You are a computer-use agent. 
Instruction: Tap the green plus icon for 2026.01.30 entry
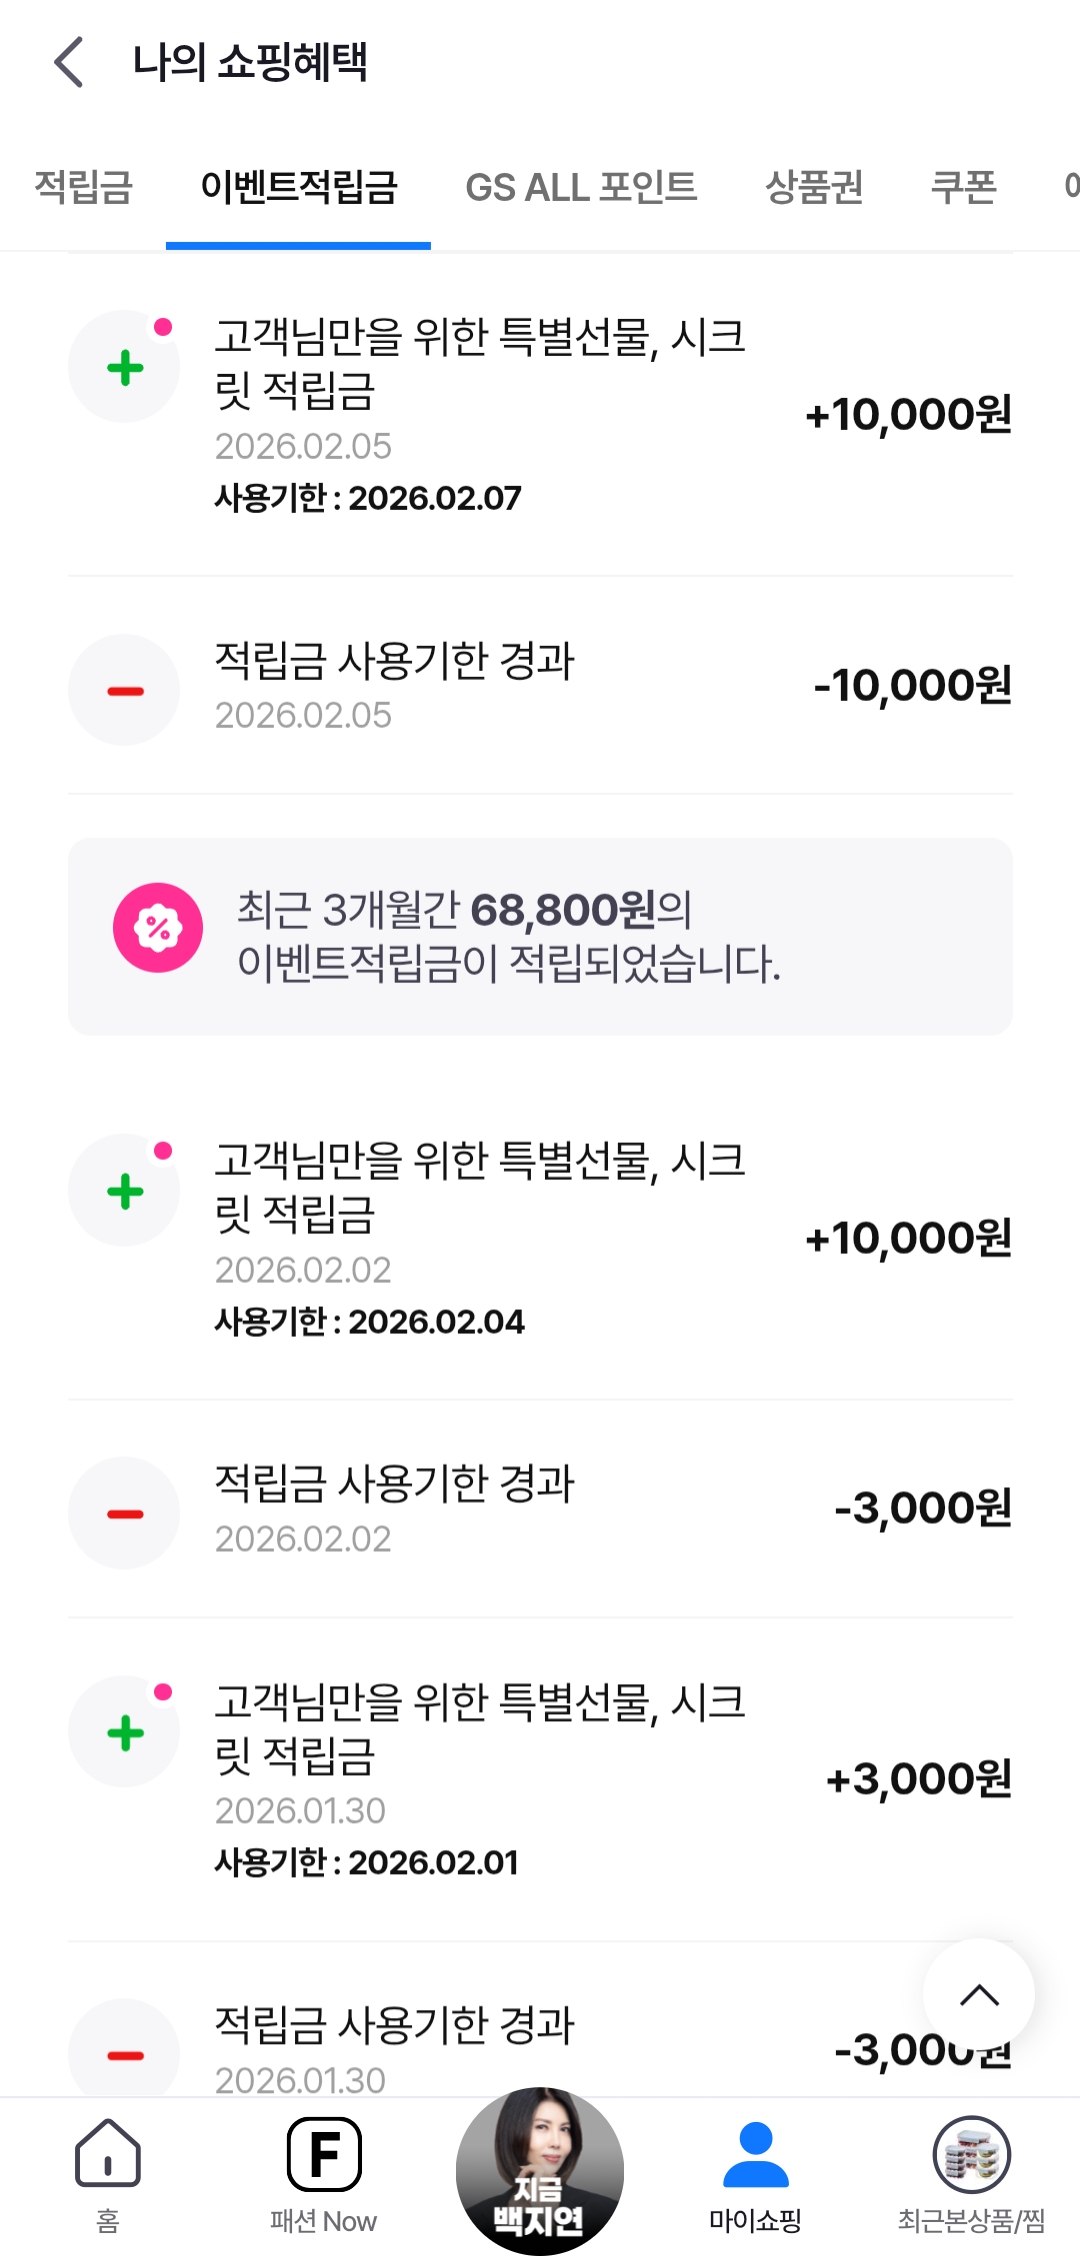point(125,1732)
